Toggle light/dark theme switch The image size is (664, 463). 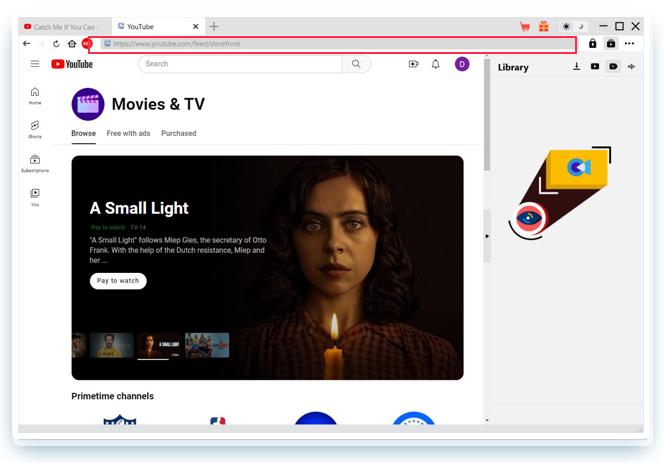574,26
